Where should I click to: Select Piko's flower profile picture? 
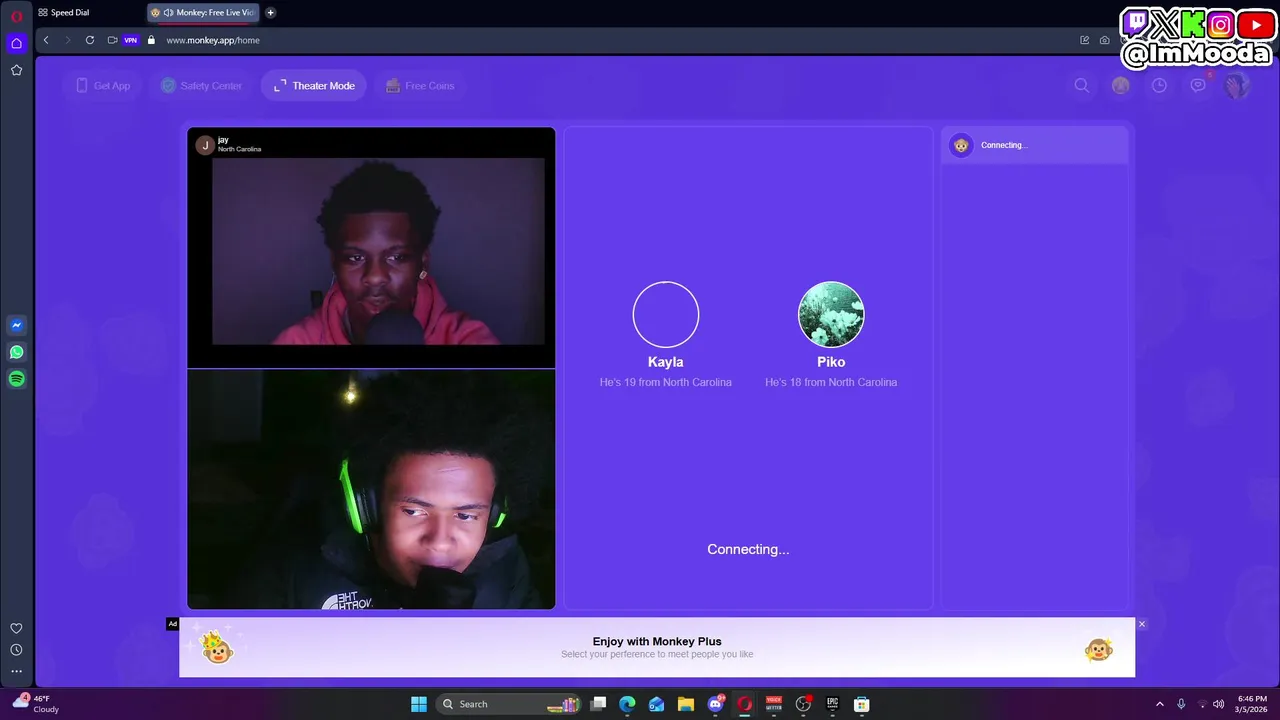coord(831,315)
